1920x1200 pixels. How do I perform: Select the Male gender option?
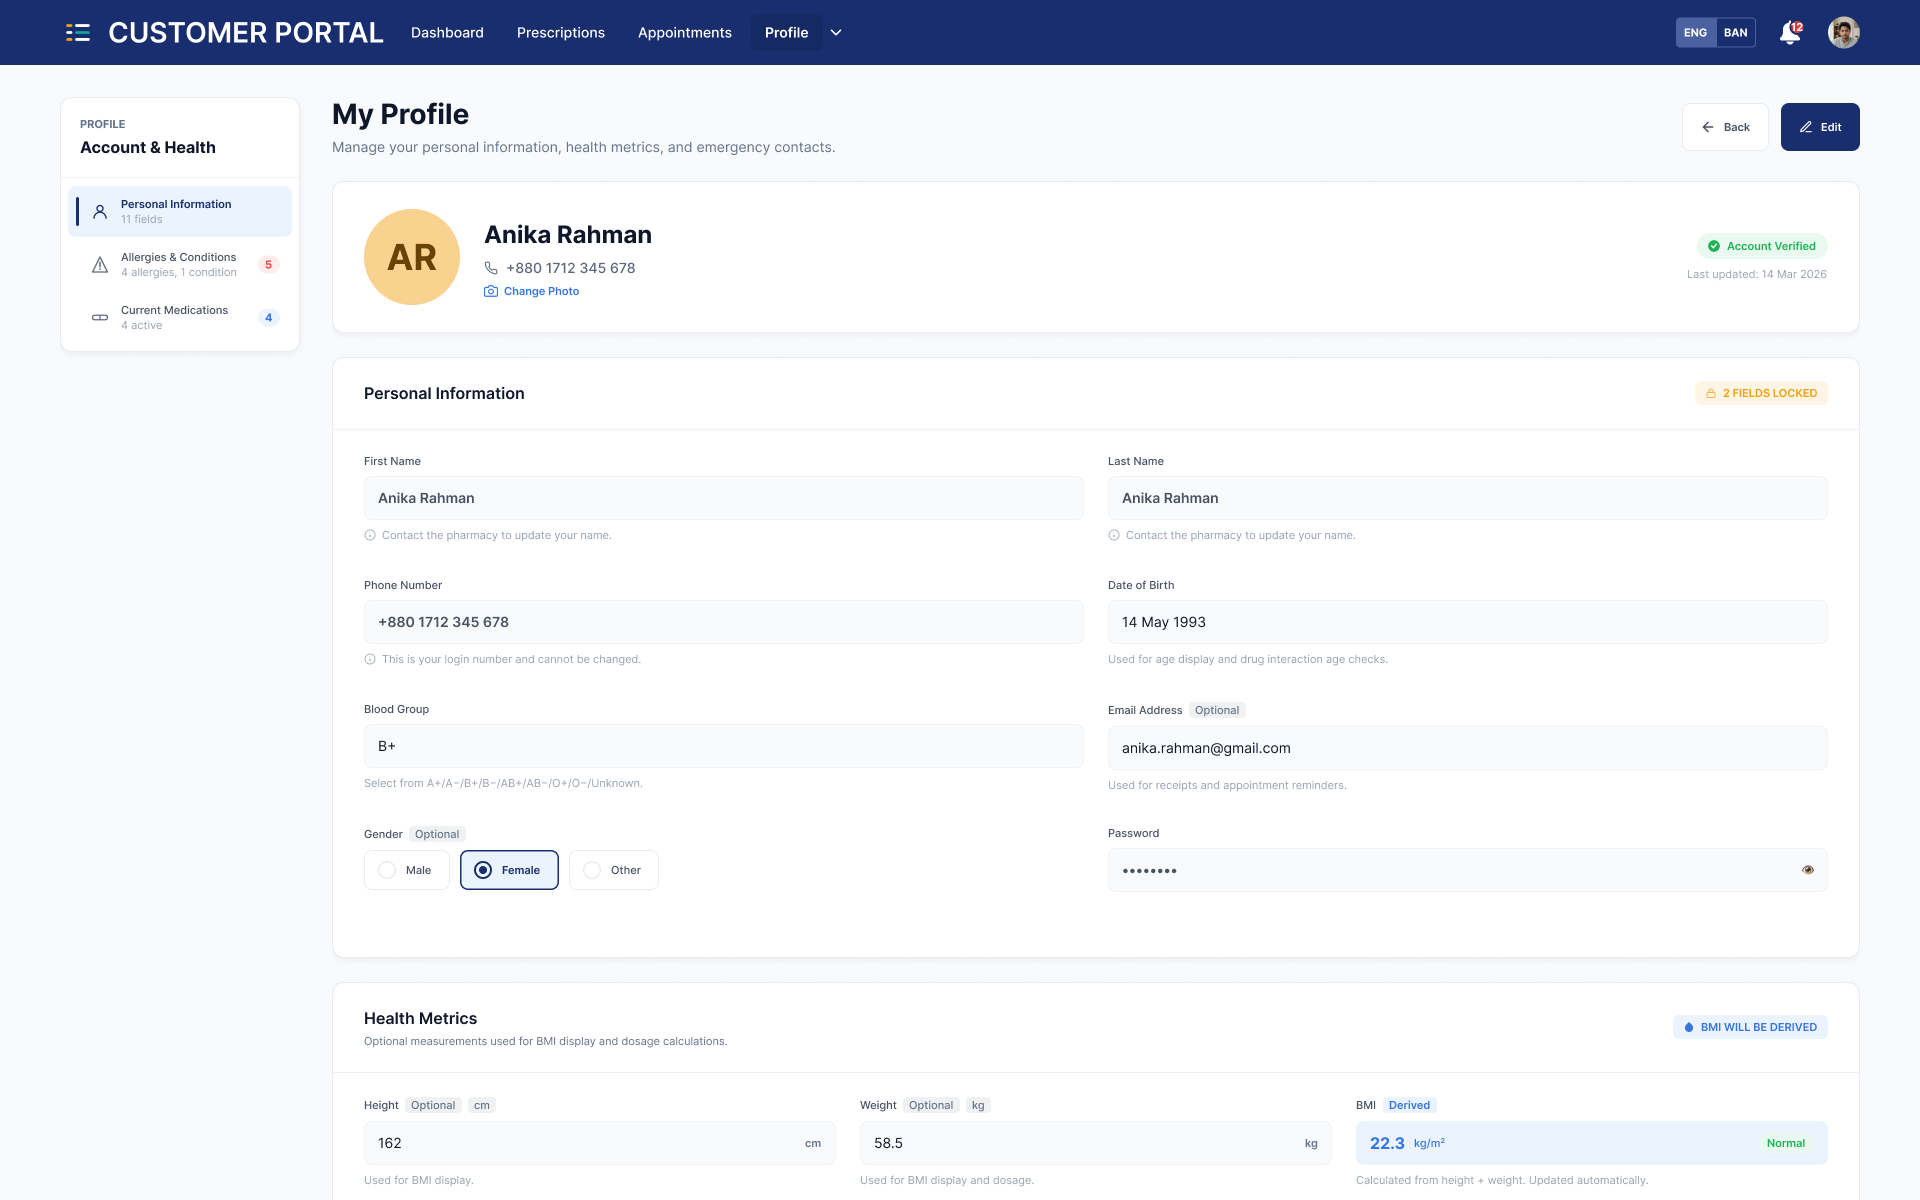coord(406,870)
